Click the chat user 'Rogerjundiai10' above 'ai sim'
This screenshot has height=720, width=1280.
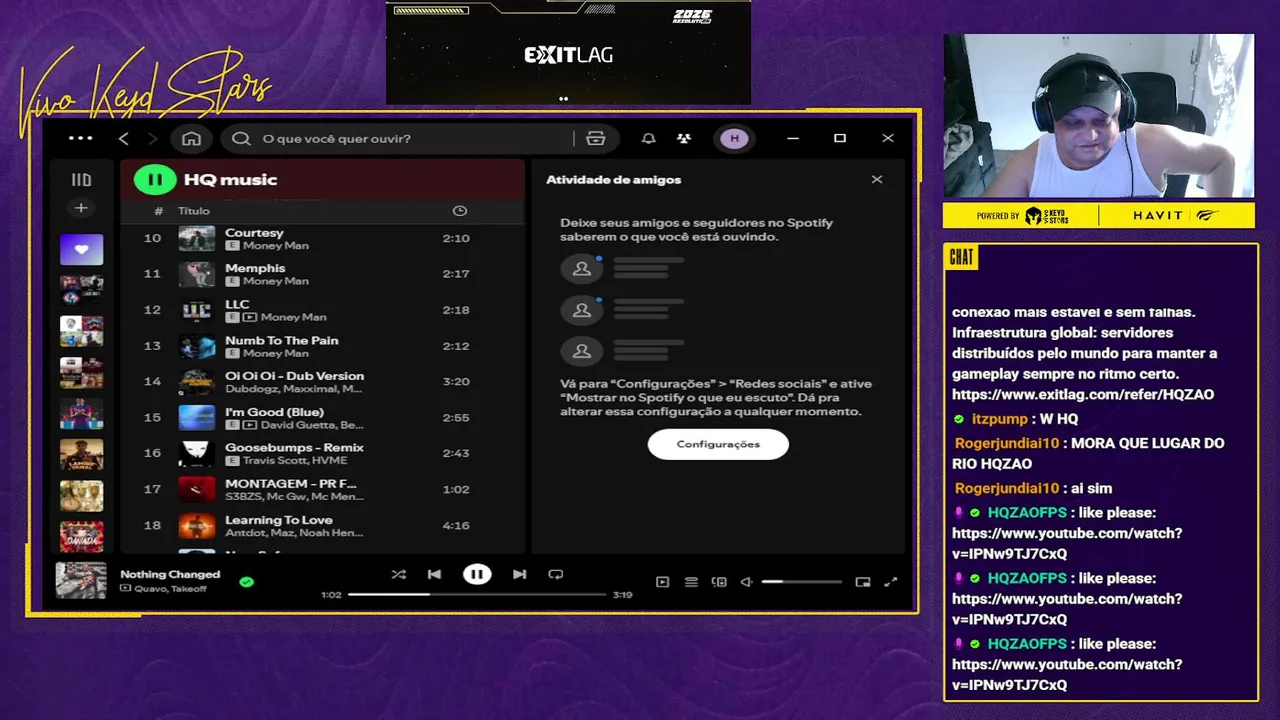[x=1006, y=489]
